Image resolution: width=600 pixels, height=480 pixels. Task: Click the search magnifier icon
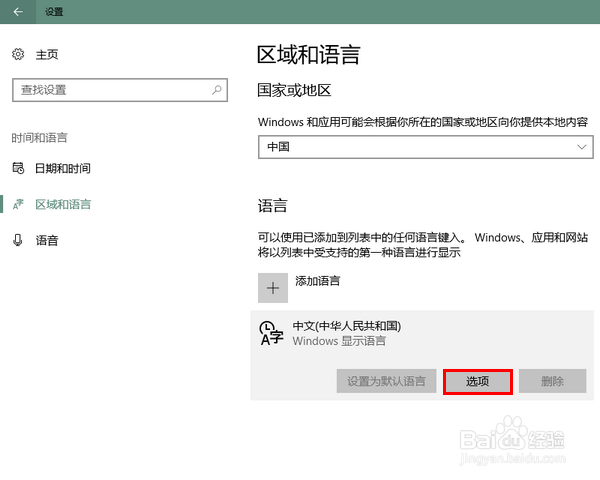pos(217,90)
